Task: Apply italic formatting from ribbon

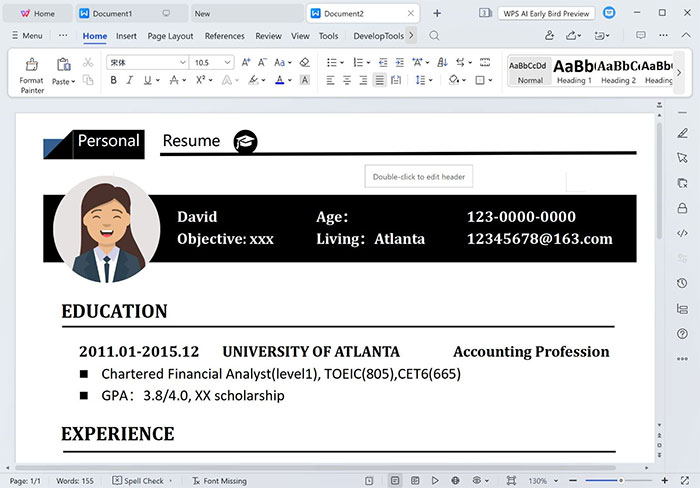Action: (x=130, y=80)
